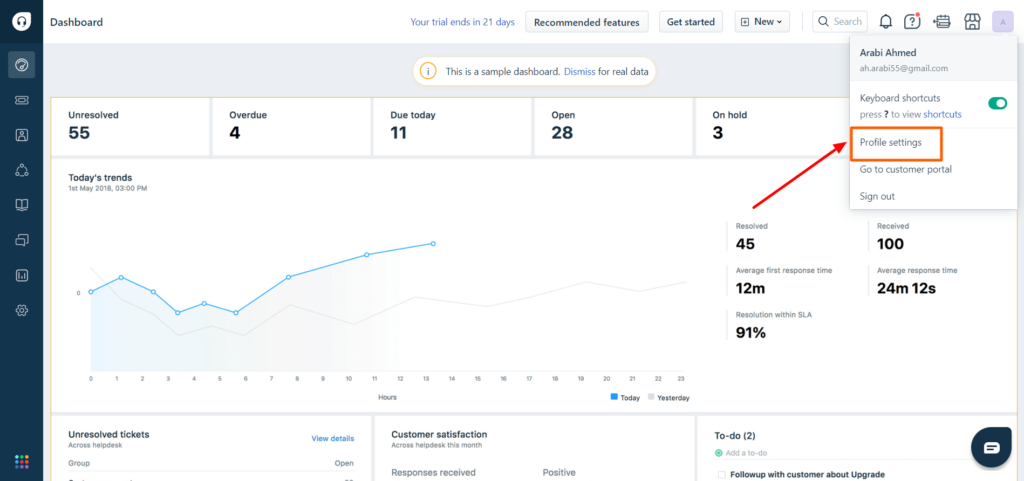Open the On hold 3 card
This screenshot has height=481, width=1024.
point(773,127)
